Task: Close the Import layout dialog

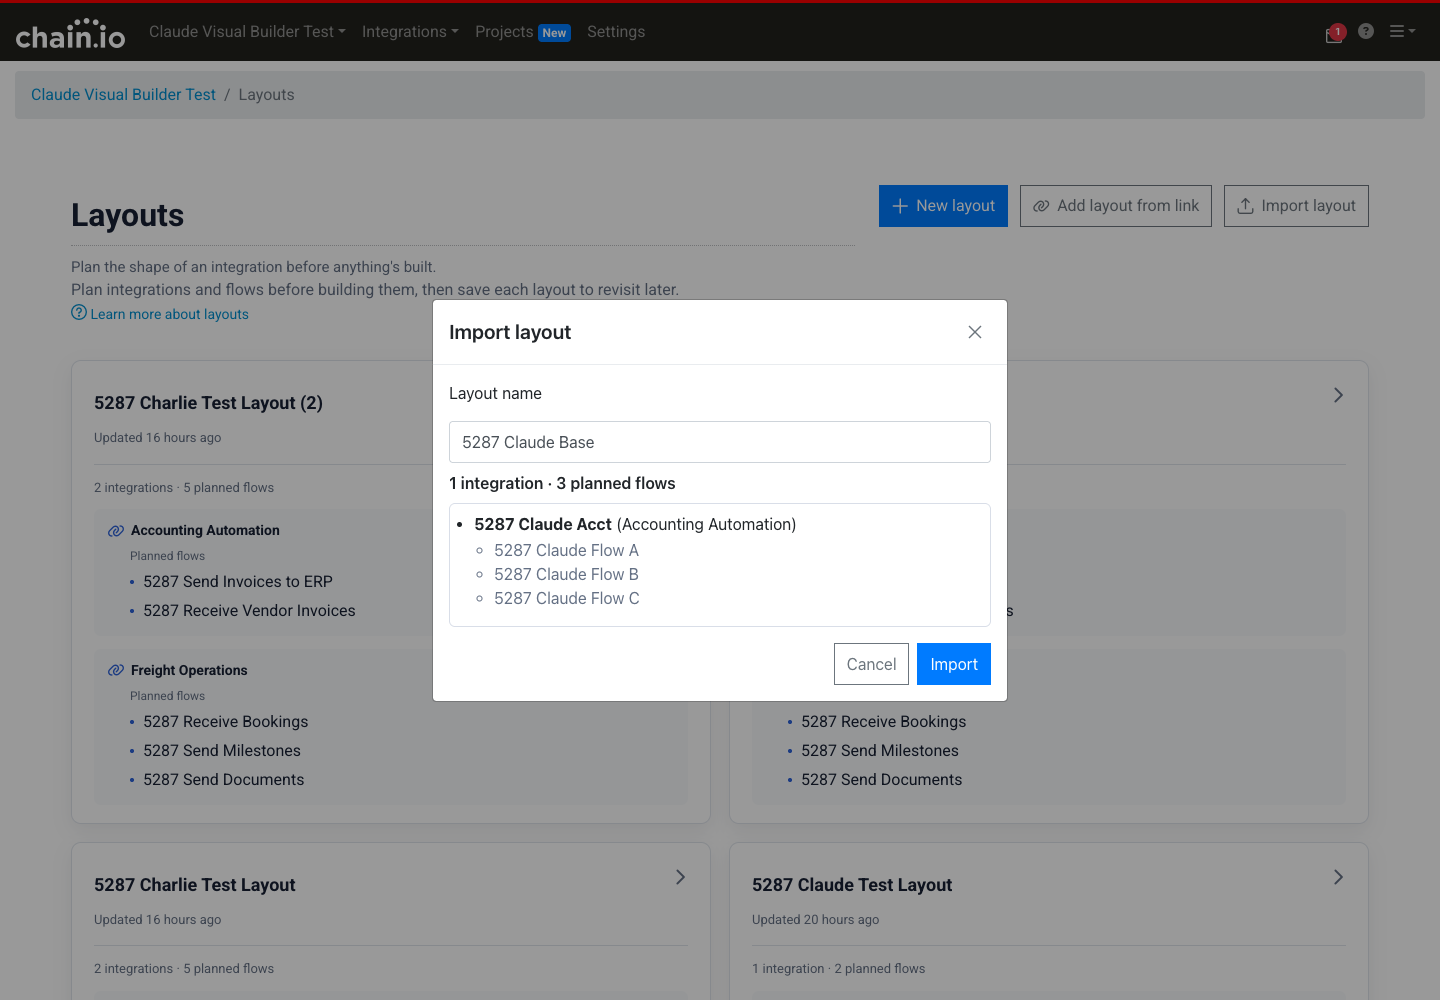Action: (x=975, y=332)
